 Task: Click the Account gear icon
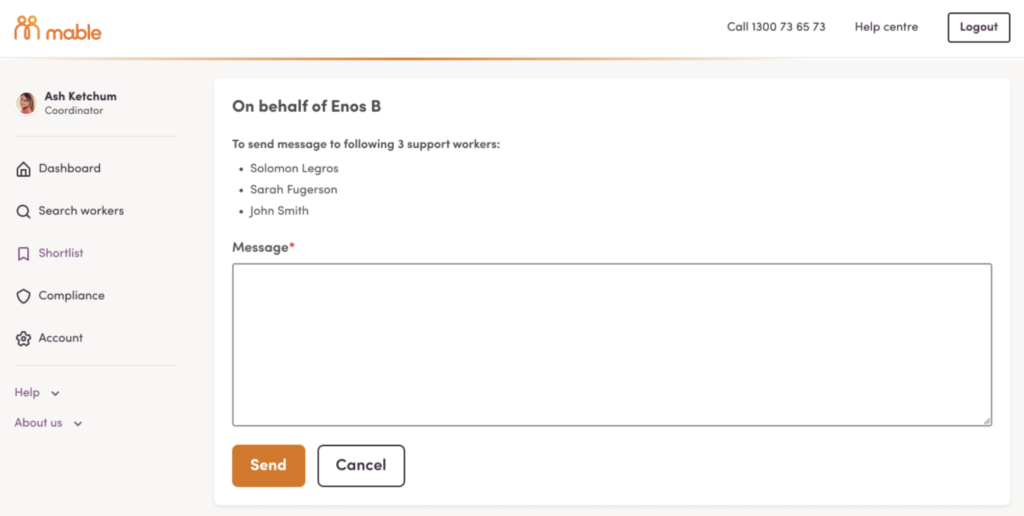click(24, 338)
